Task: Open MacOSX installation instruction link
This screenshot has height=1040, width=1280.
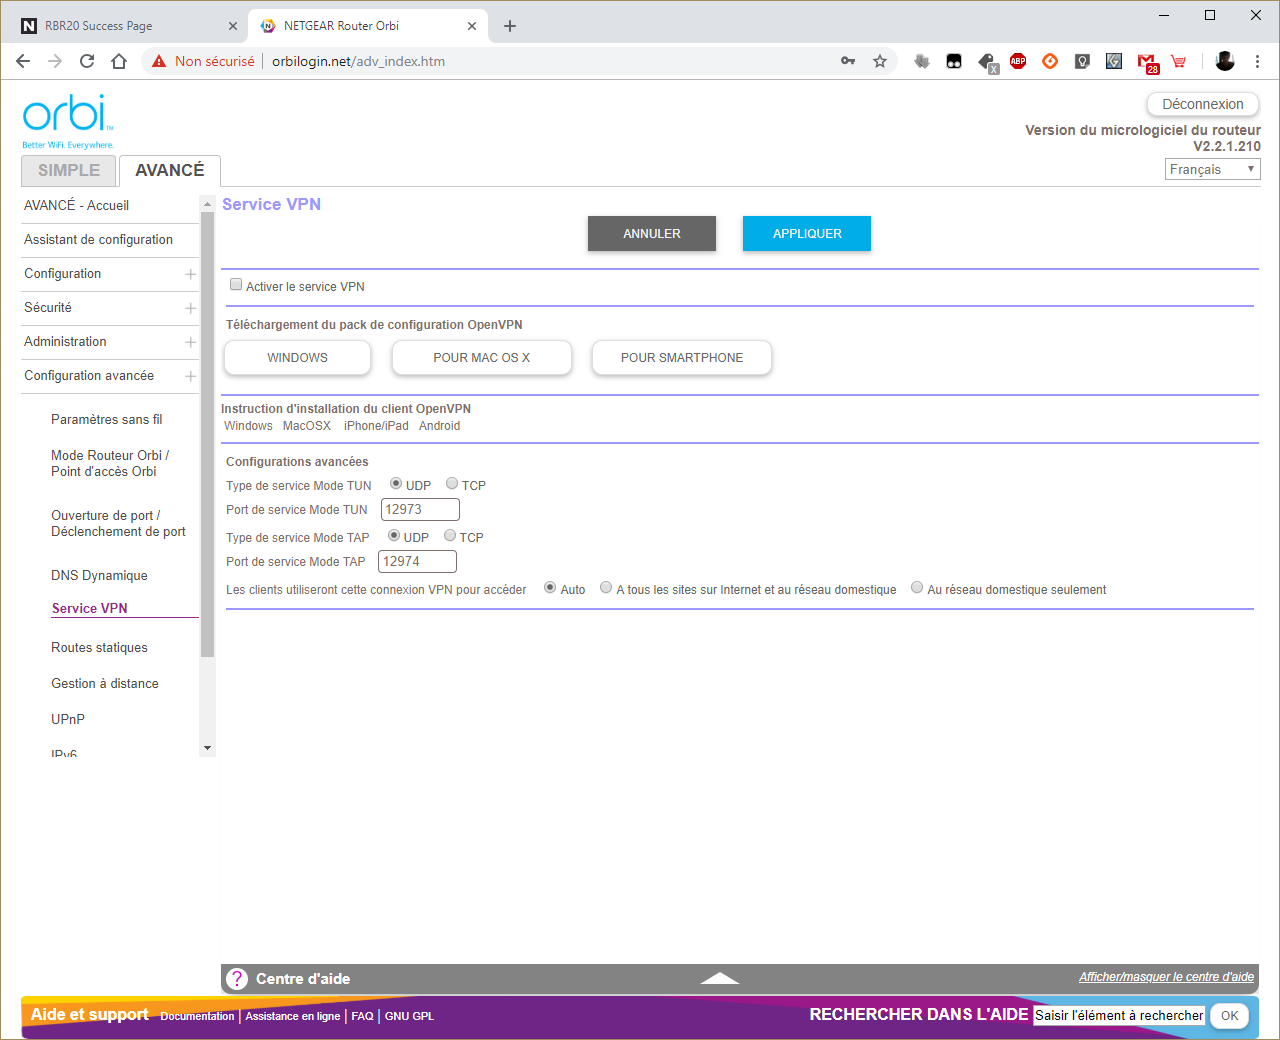Action: 307,426
